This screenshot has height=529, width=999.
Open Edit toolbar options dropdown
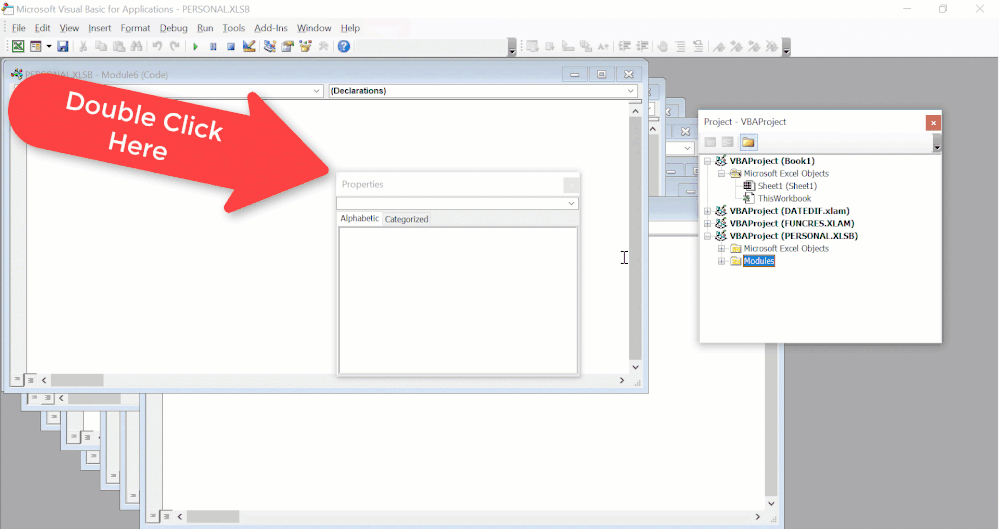tap(786, 48)
